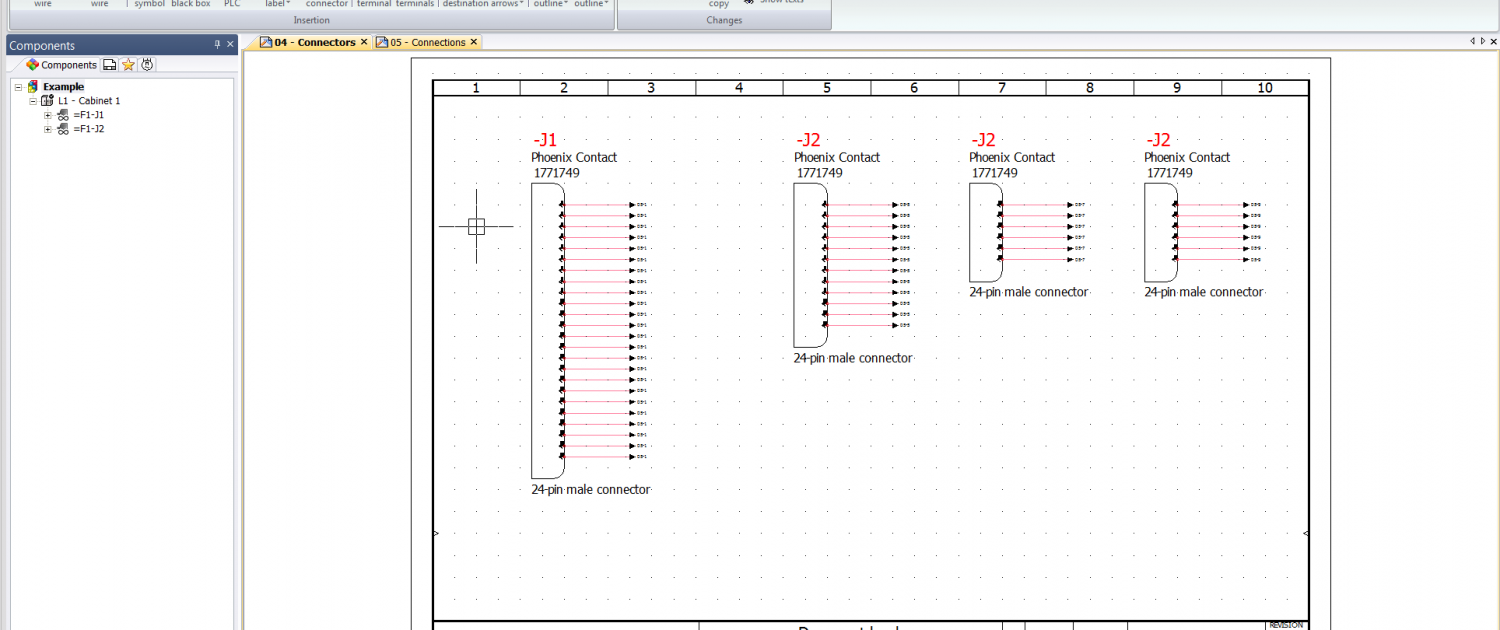Insert a connector from the ribbon

[327, 4]
